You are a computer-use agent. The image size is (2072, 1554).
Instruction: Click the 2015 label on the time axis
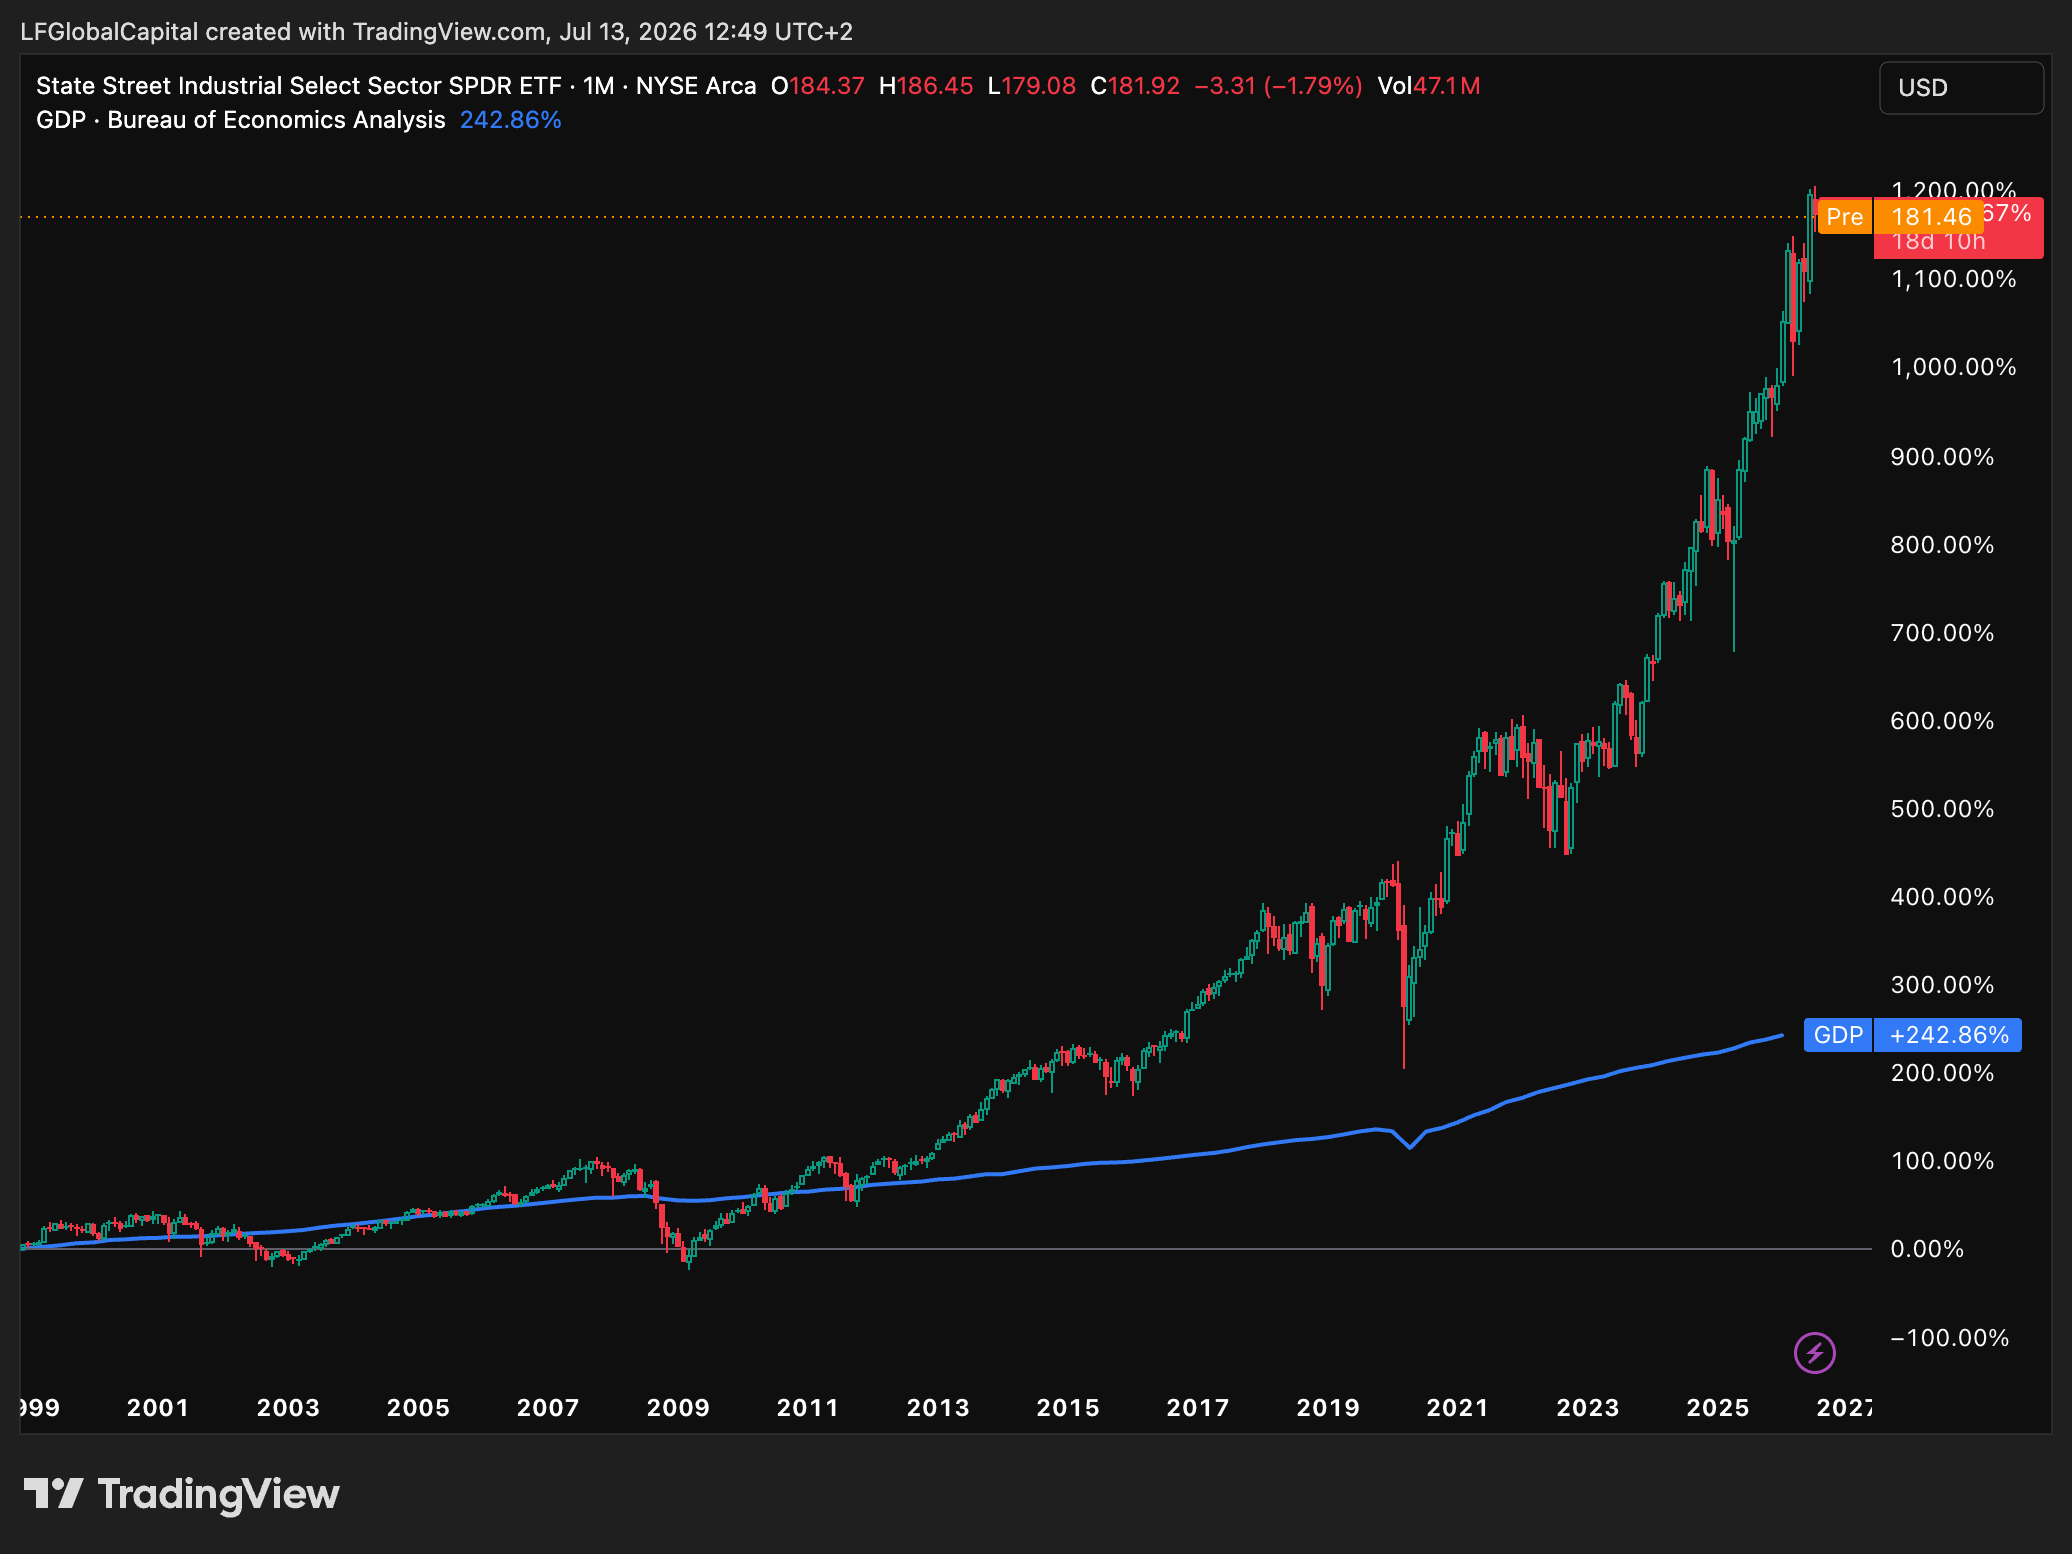1068,1408
